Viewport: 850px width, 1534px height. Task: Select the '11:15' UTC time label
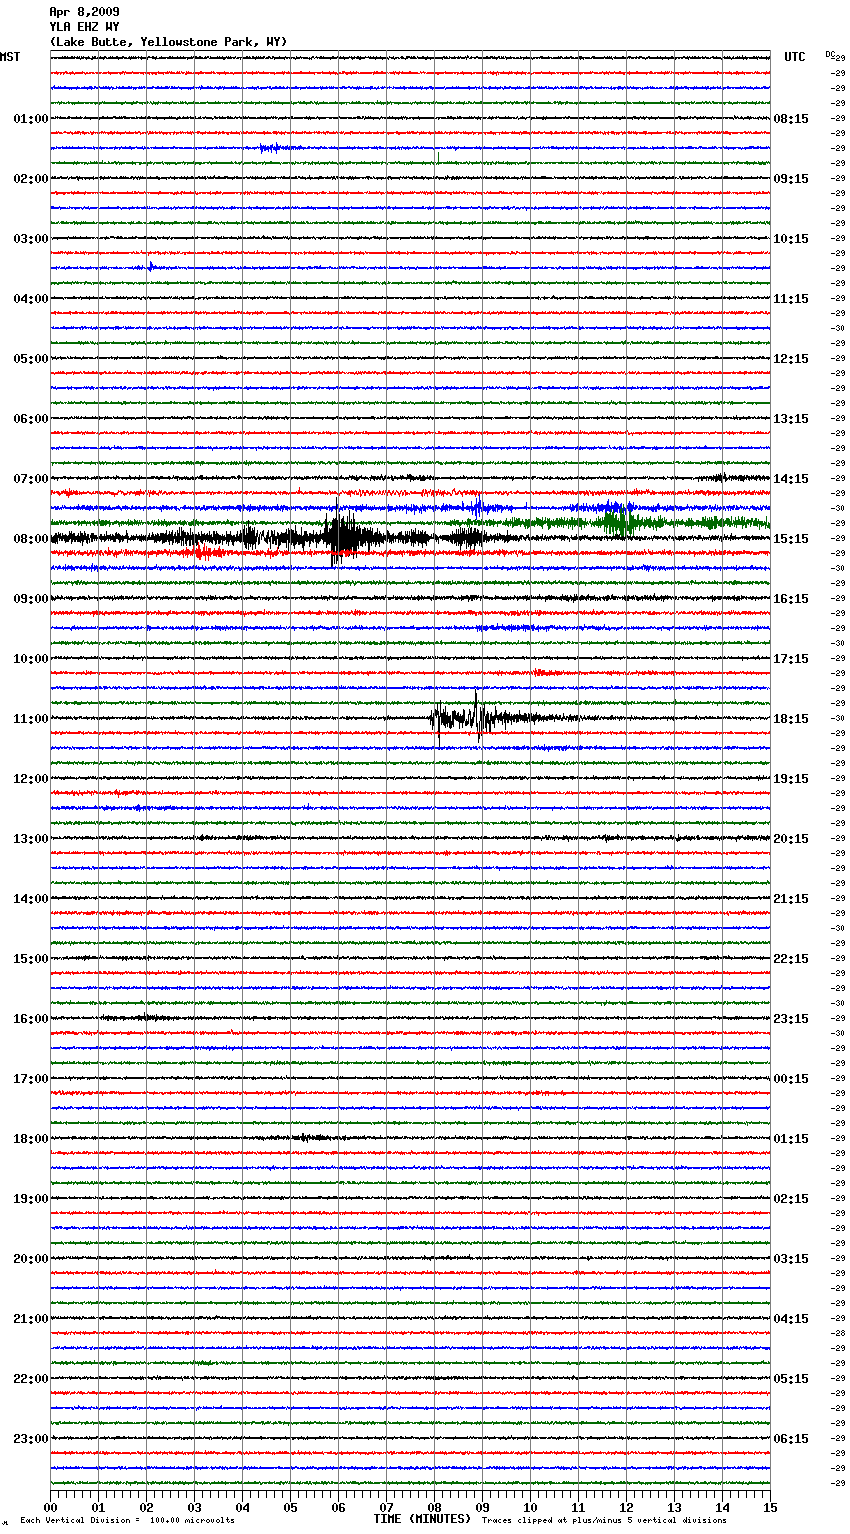(791, 299)
